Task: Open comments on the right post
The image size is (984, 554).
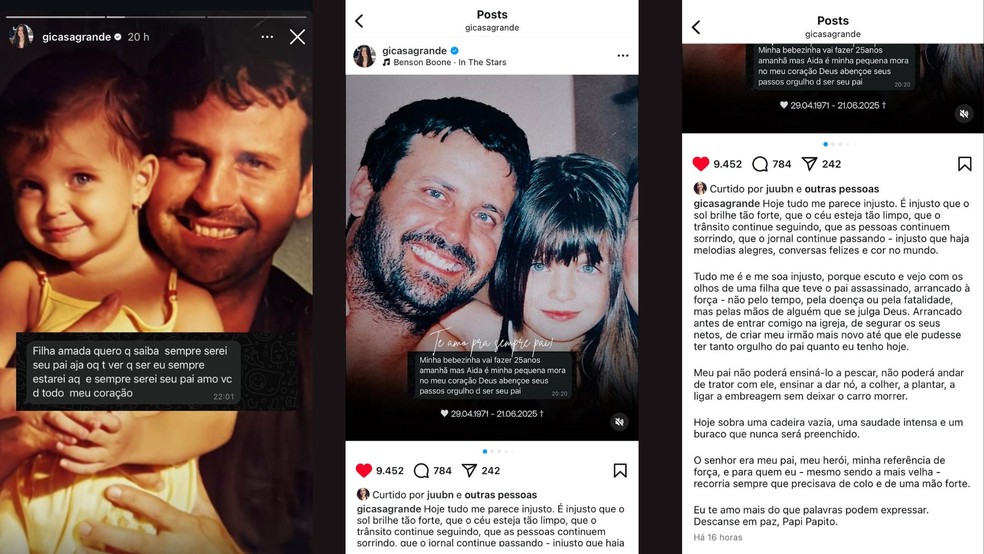Action: (x=760, y=164)
